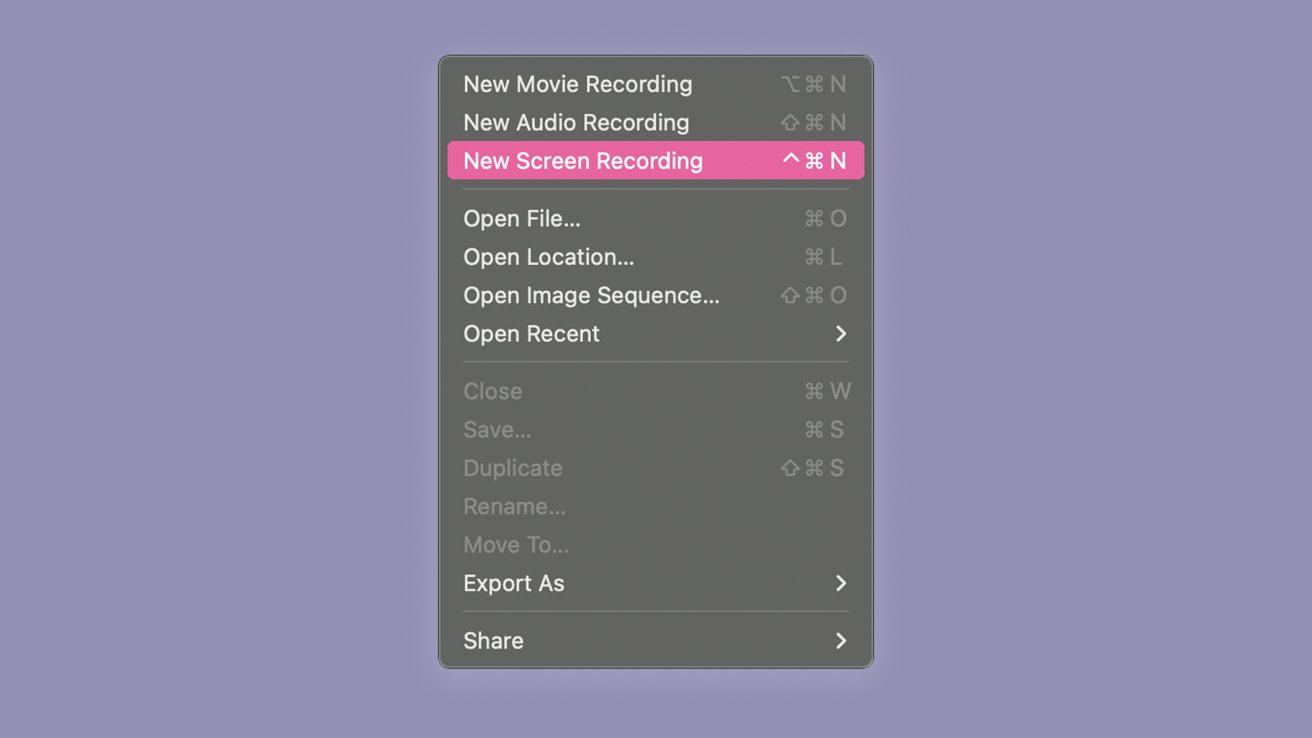The height and width of the screenshot is (738, 1312).
Task: Click the ⌃⌘N shortcut on the highlighted row
Action: [815, 160]
